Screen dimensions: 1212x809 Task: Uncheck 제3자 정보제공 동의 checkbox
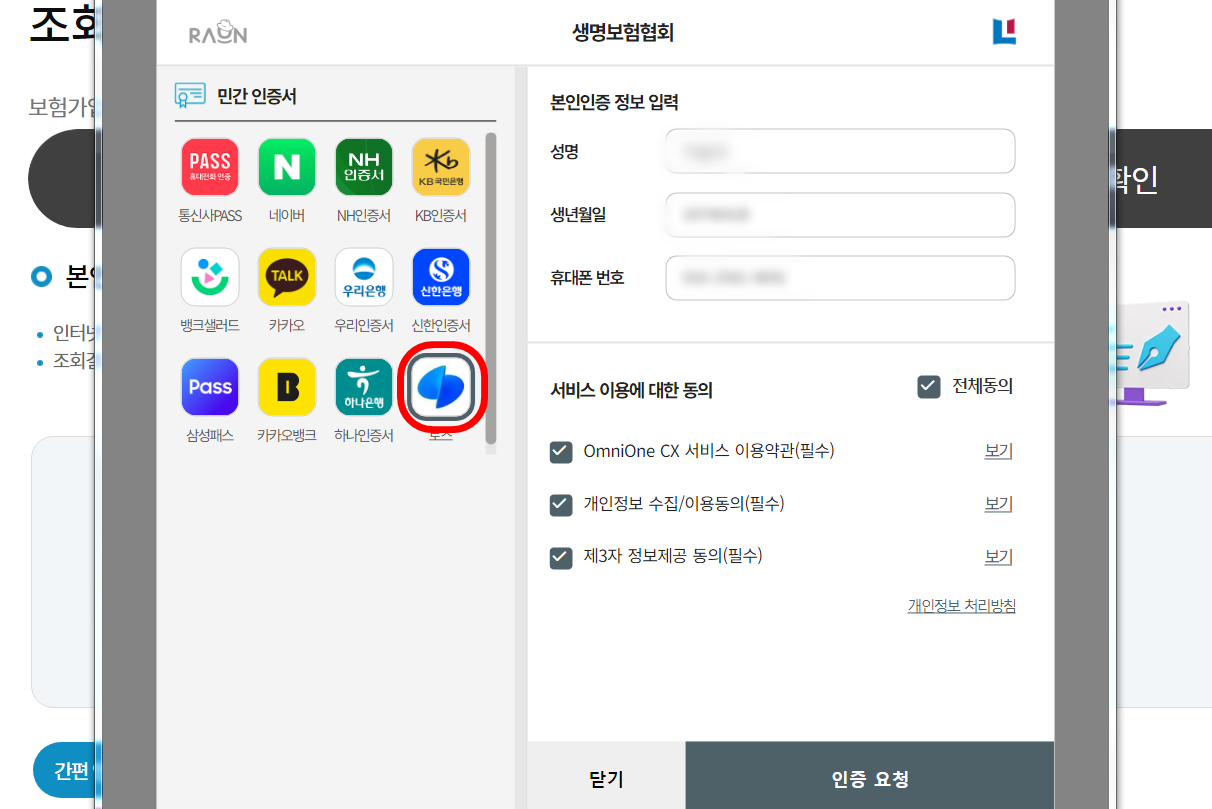pos(561,557)
